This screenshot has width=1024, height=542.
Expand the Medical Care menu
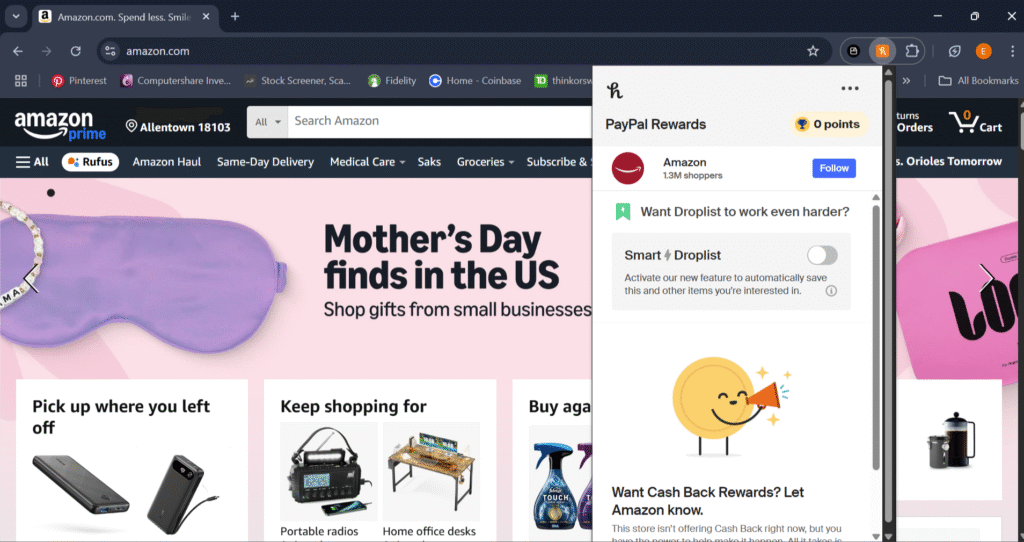click(x=367, y=162)
